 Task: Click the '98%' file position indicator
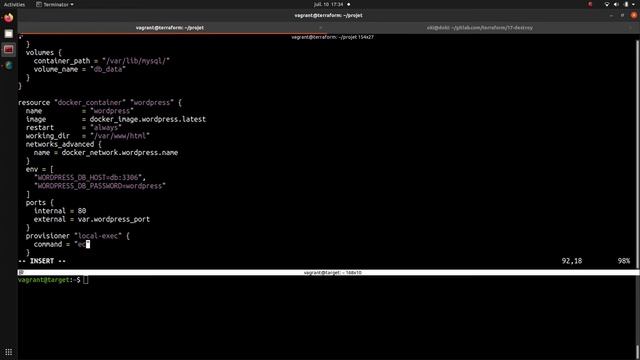(624, 261)
